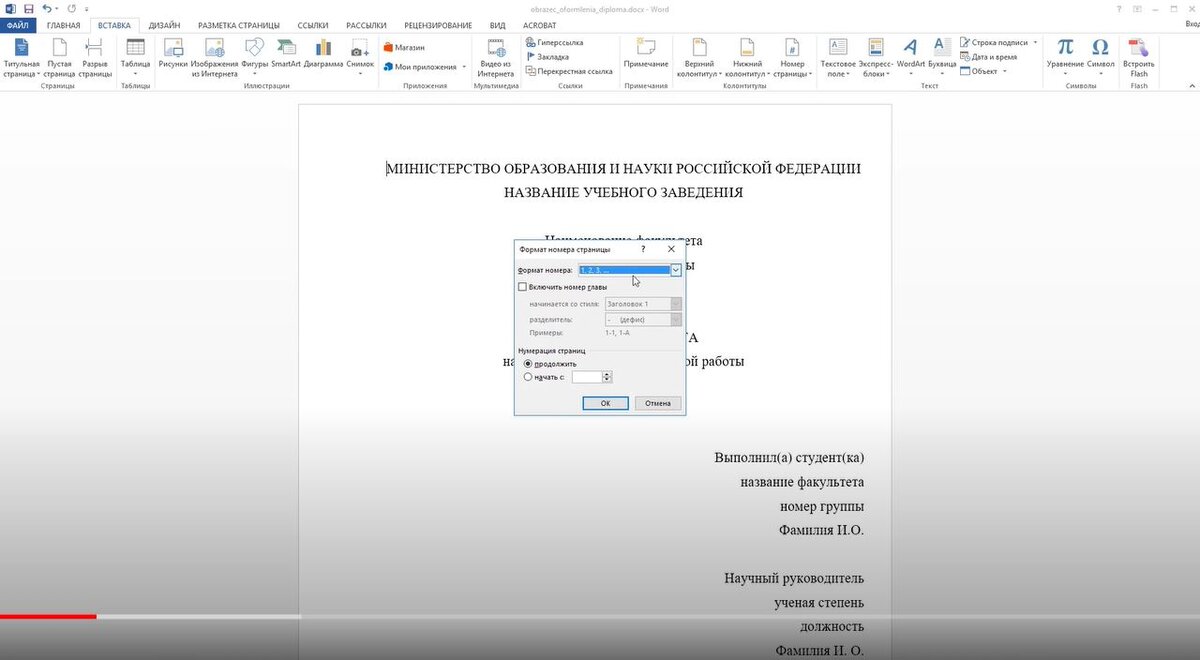Viewport: 1200px width, 660px height.
Task: Open the Номер страницы ribbon menu
Action: coord(791,58)
